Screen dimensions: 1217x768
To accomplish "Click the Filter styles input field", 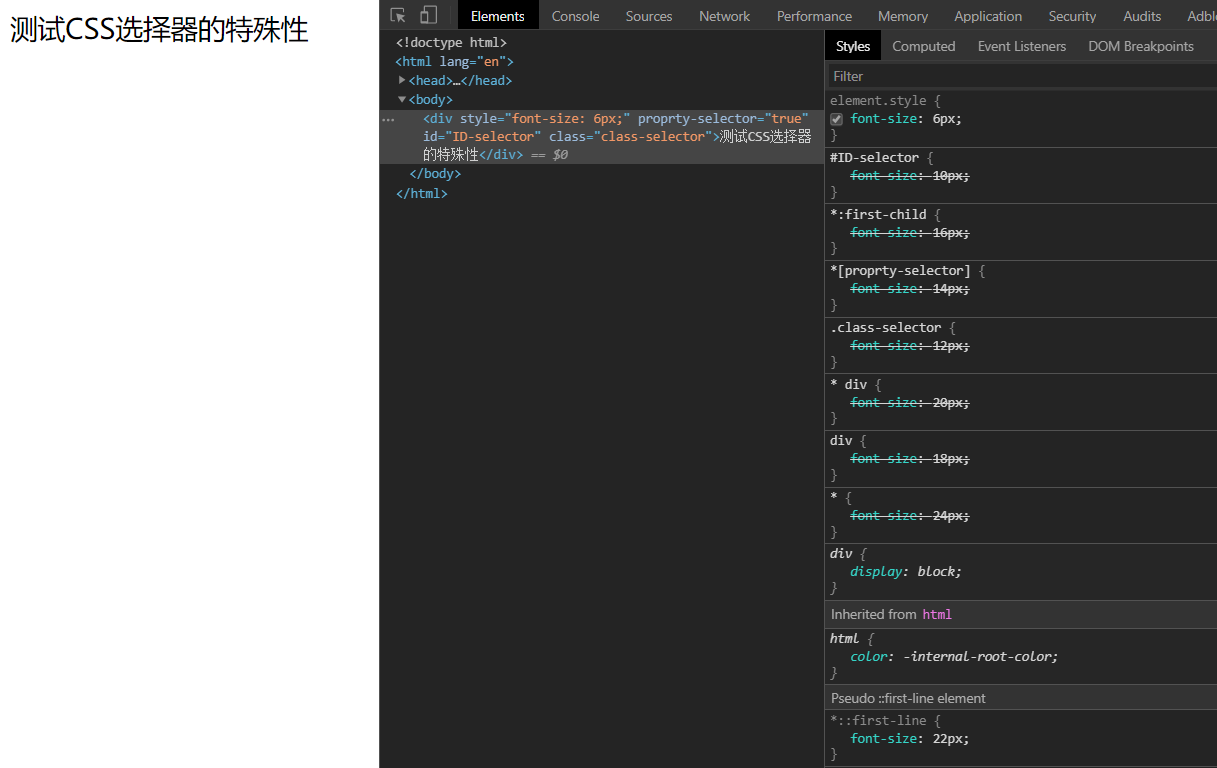I will (1020, 76).
